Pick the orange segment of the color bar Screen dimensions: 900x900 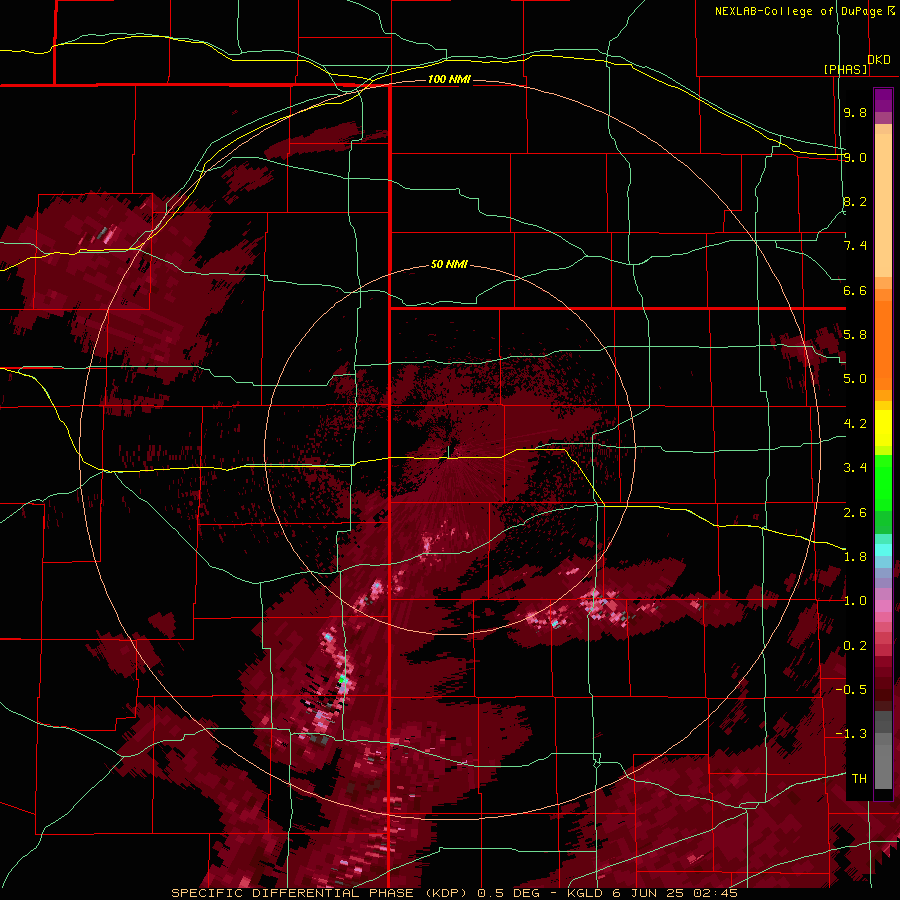[x=883, y=339]
